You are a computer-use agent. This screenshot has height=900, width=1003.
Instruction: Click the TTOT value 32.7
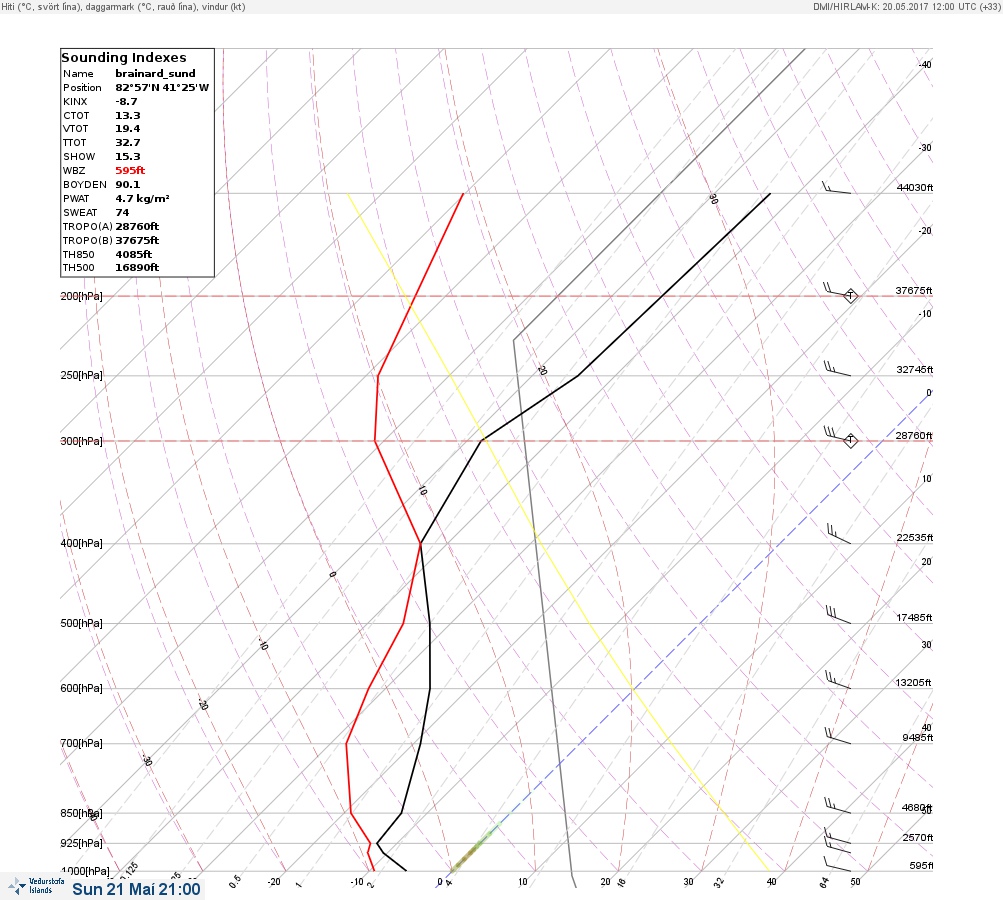pyautogui.click(x=128, y=143)
